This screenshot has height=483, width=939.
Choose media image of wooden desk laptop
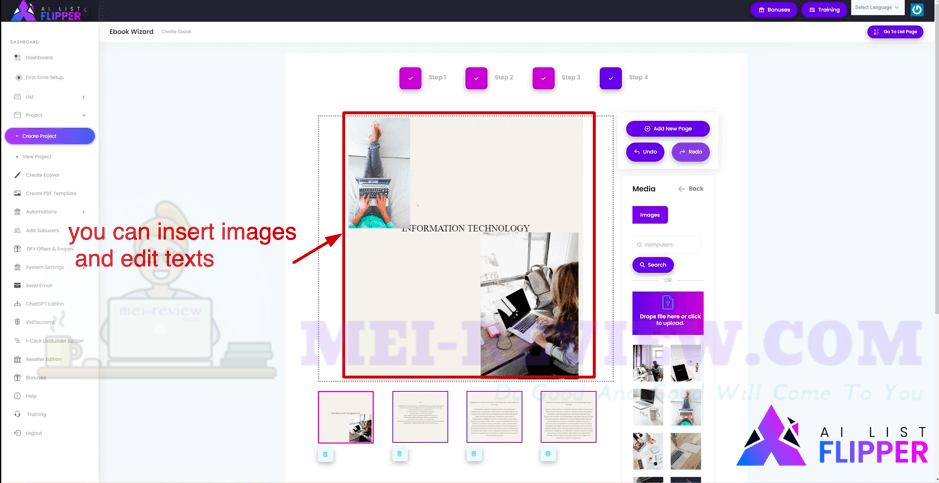point(686,451)
